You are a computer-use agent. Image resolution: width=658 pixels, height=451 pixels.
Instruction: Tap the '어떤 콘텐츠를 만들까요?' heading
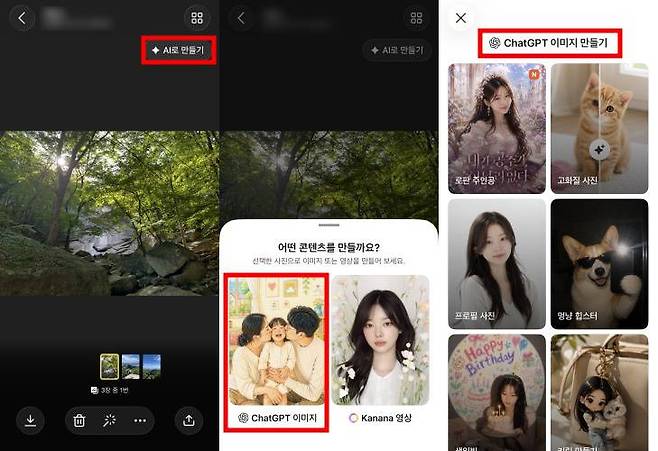(329, 247)
